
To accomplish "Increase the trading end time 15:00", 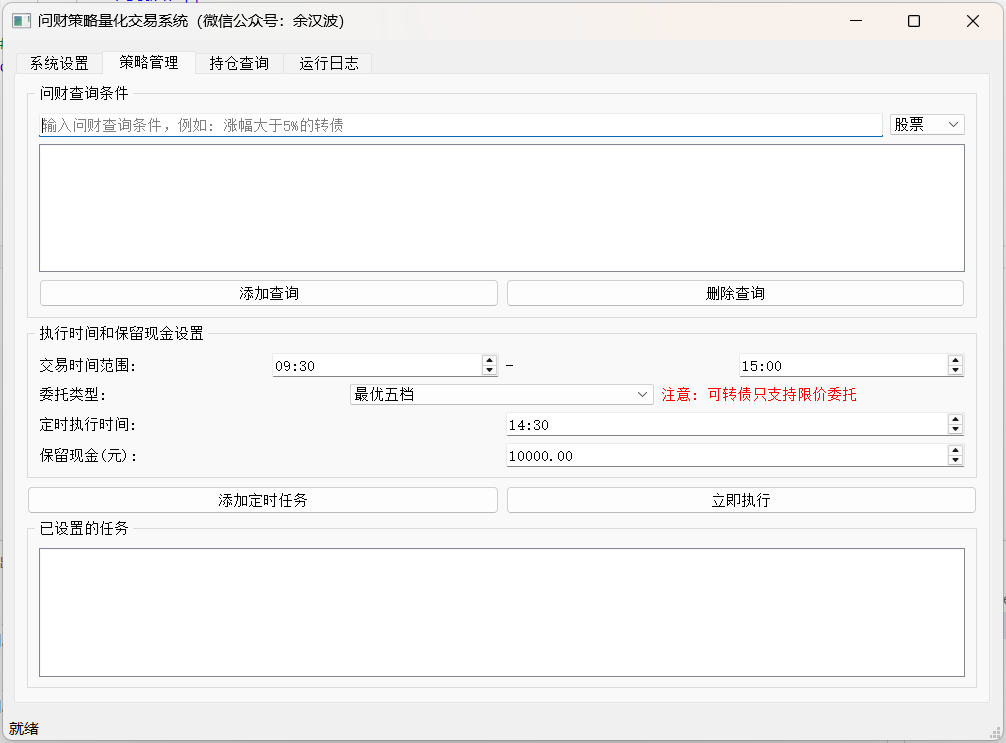I will tap(955, 361).
